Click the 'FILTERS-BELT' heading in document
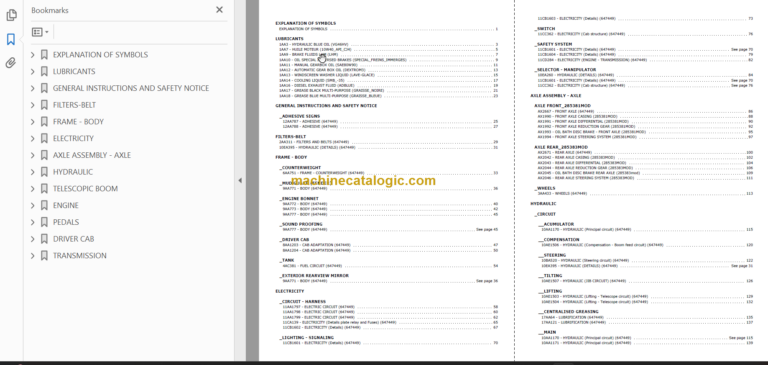768x365 pixels. [x=290, y=136]
